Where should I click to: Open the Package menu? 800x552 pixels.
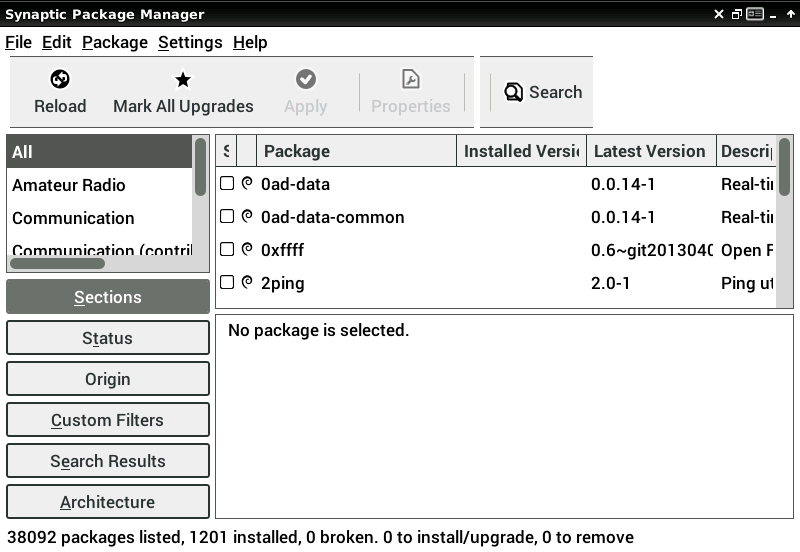click(x=115, y=42)
